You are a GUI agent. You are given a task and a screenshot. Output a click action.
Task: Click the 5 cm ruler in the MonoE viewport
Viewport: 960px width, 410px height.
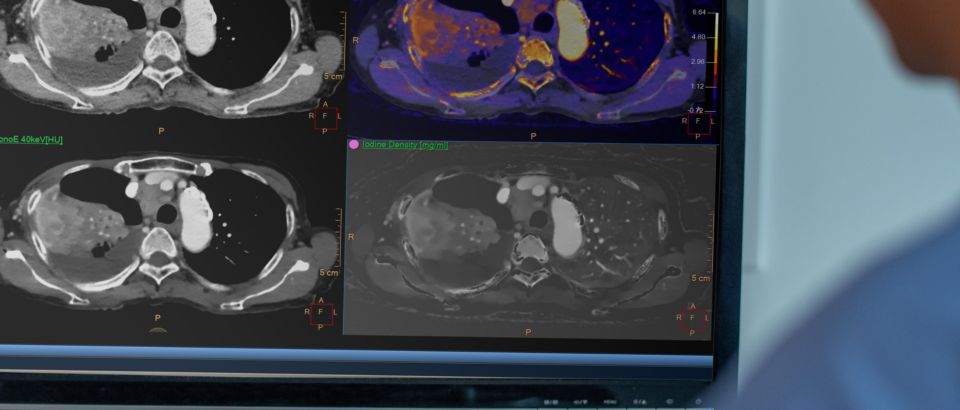tap(328, 271)
